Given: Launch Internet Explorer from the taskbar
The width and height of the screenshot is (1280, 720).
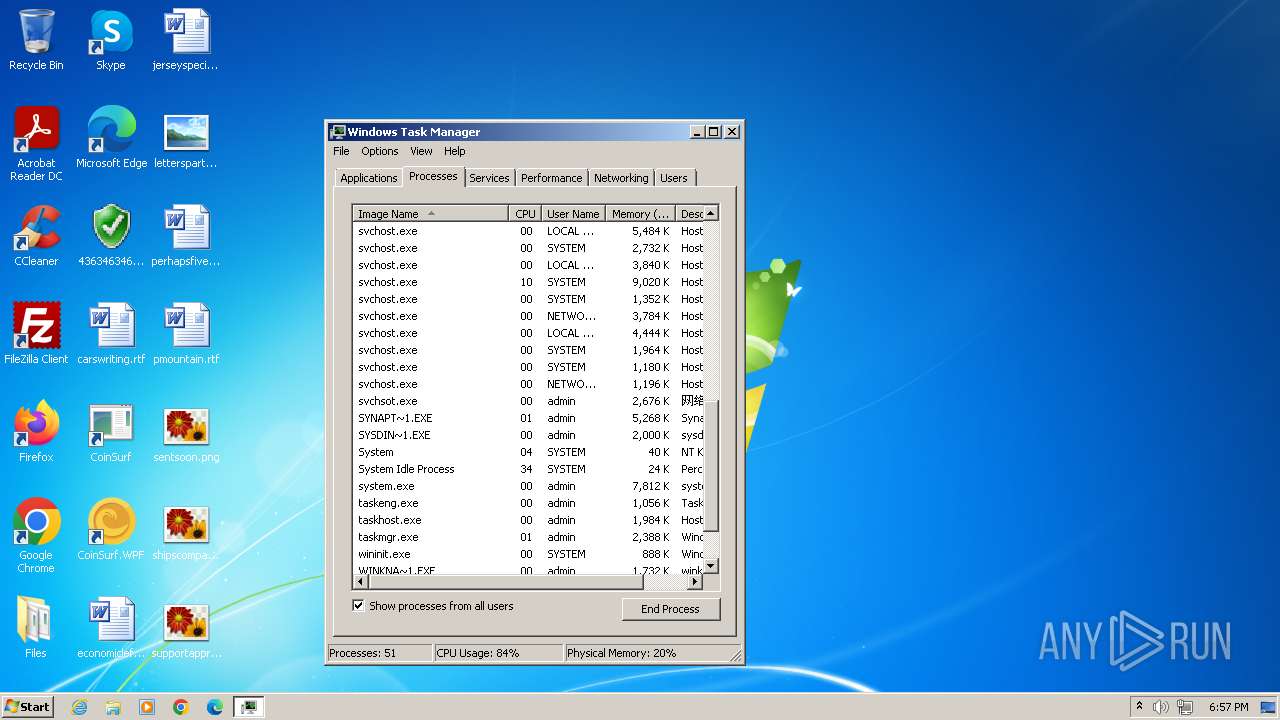Looking at the screenshot, I should (79, 707).
